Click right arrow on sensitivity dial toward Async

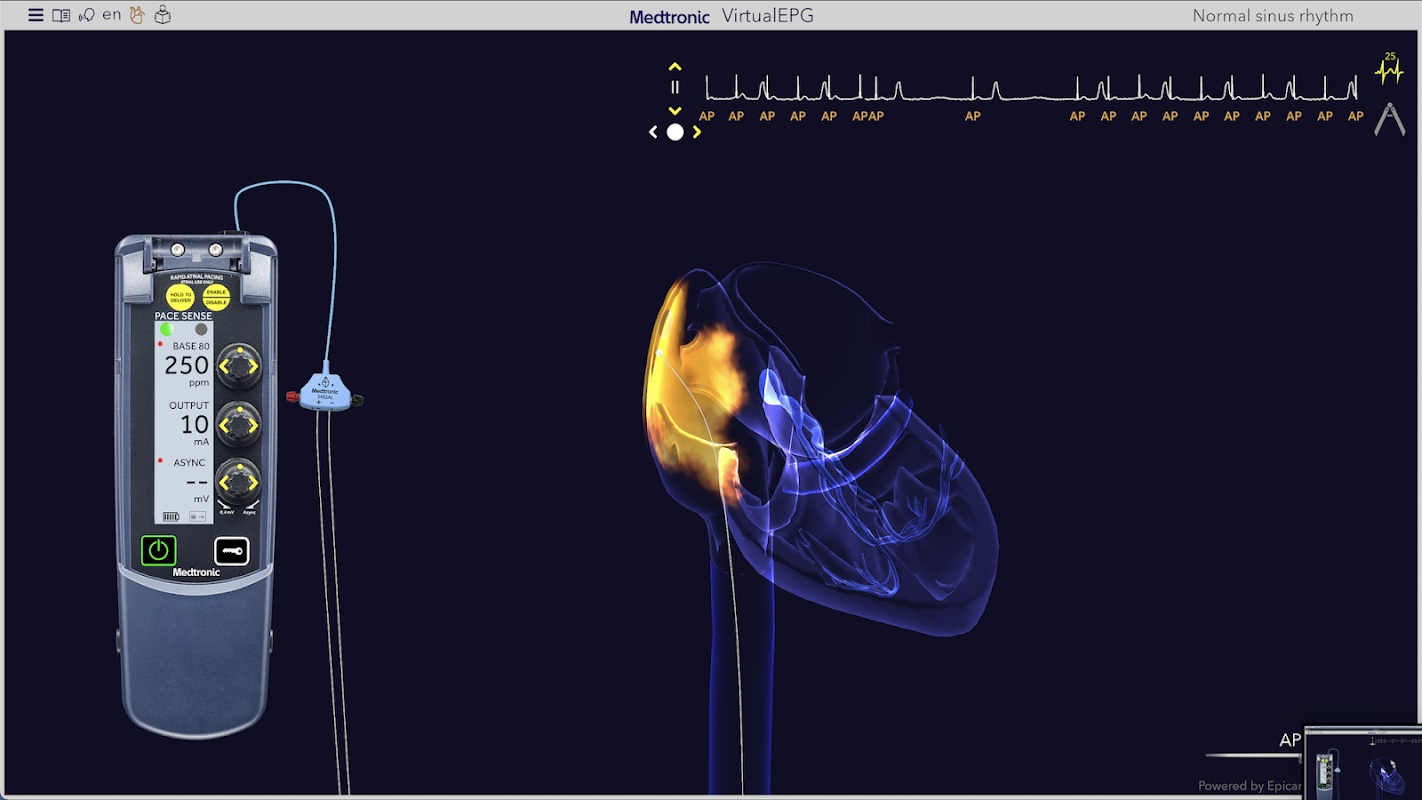(x=253, y=484)
